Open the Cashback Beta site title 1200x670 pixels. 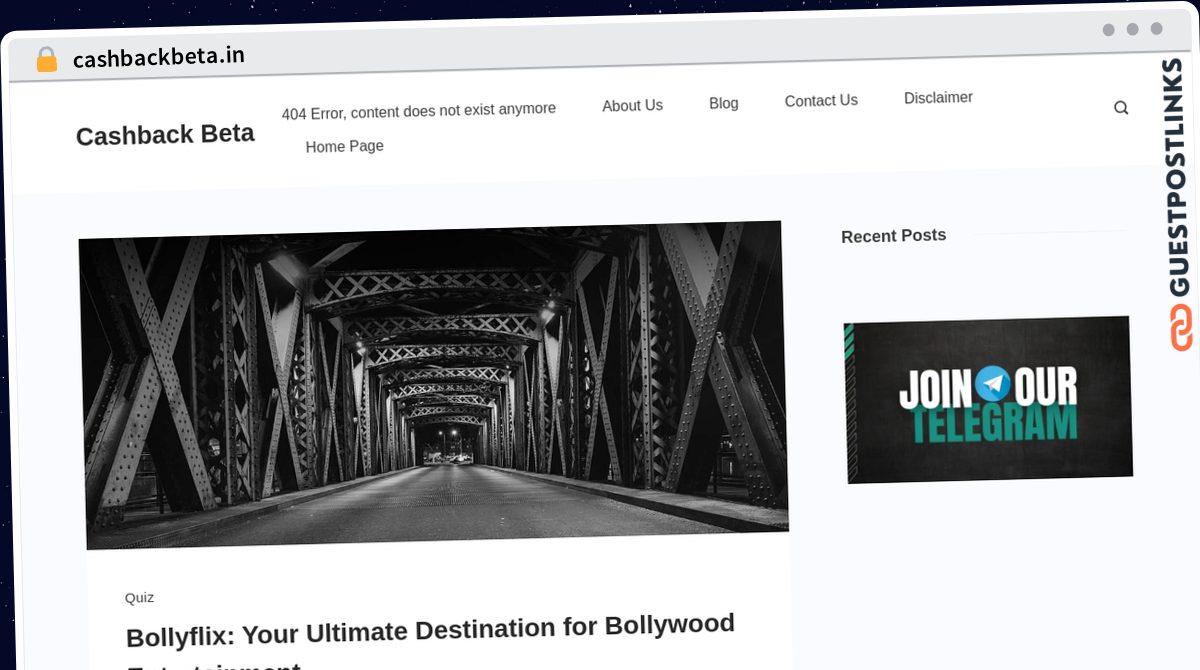click(165, 135)
